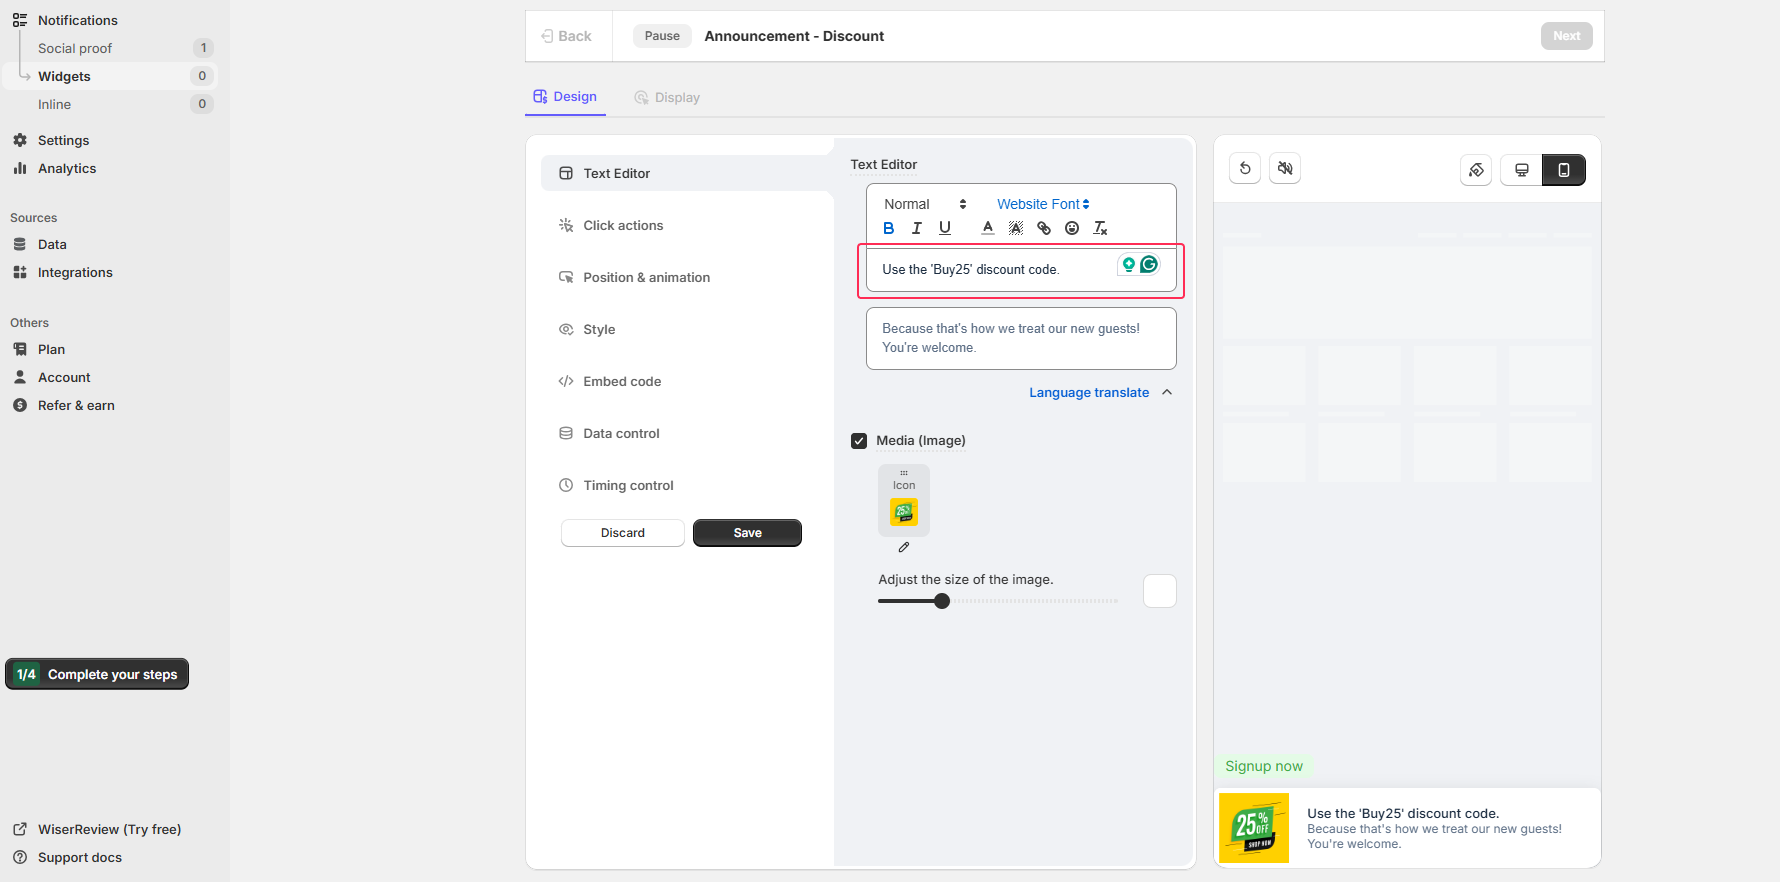Toggle bold formatting in text editor
The image size is (1780, 882).
coord(888,228)
